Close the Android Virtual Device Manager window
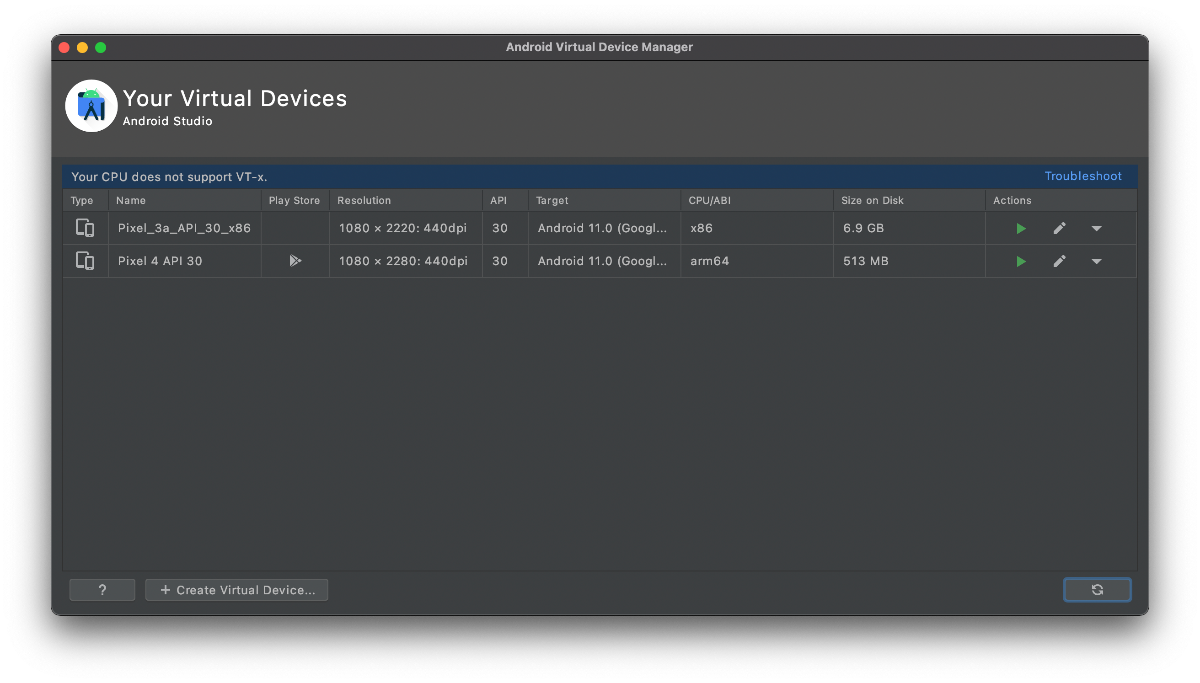Image resolution: width=1200 pixels, height=683 pixels. pos(64,47)
